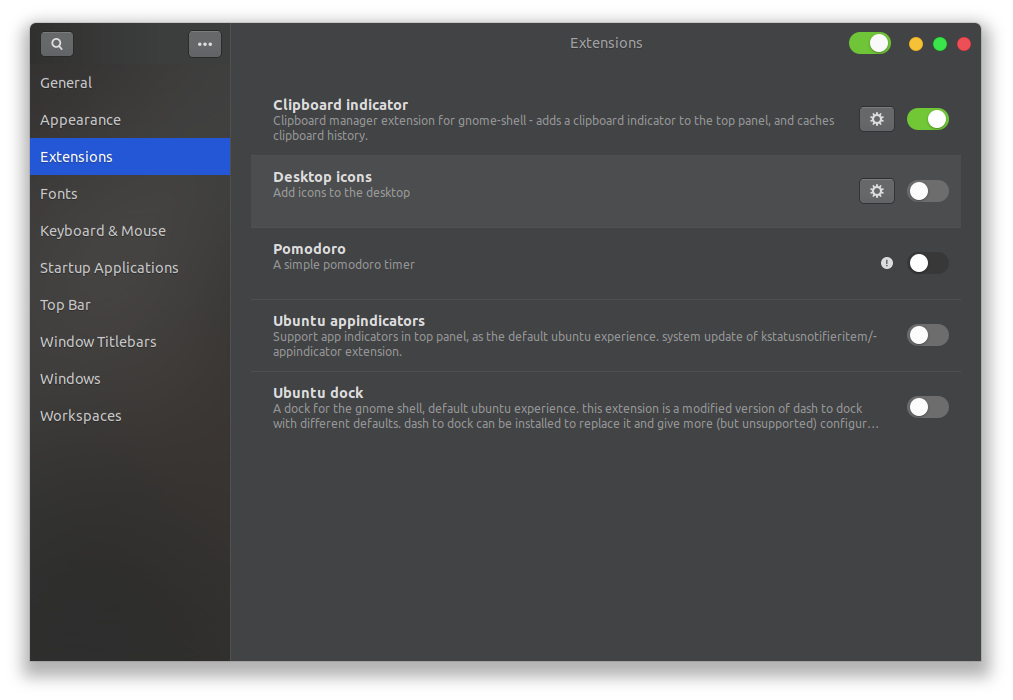This screenshot has height=700, width=1013.
Task: Turn on the Pomodoro extension
Action: (x=927, y=263)
